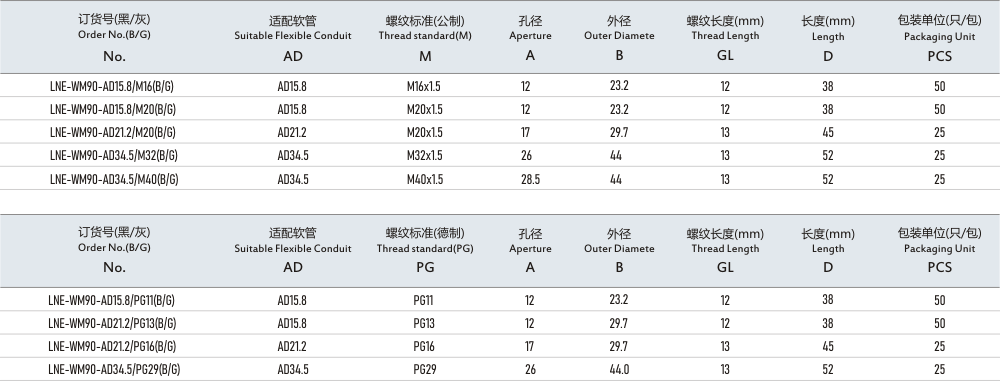
Task: Select the M32x1.5 thread value
Action: pyautogui.click(x=425, y=155)
